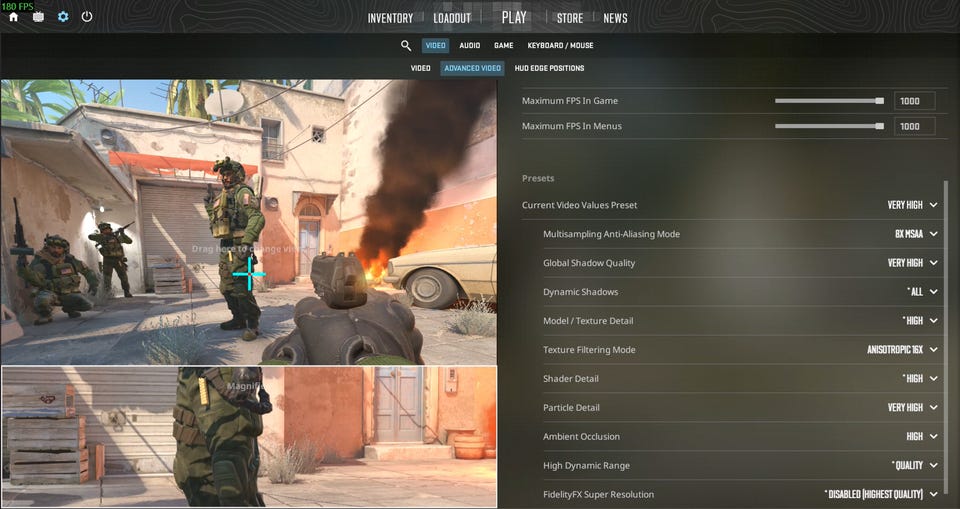This screenshot has height=509, width=960.
Task: Open the High Dynamic Range dropdown
Action: click(x=915, y=466)
